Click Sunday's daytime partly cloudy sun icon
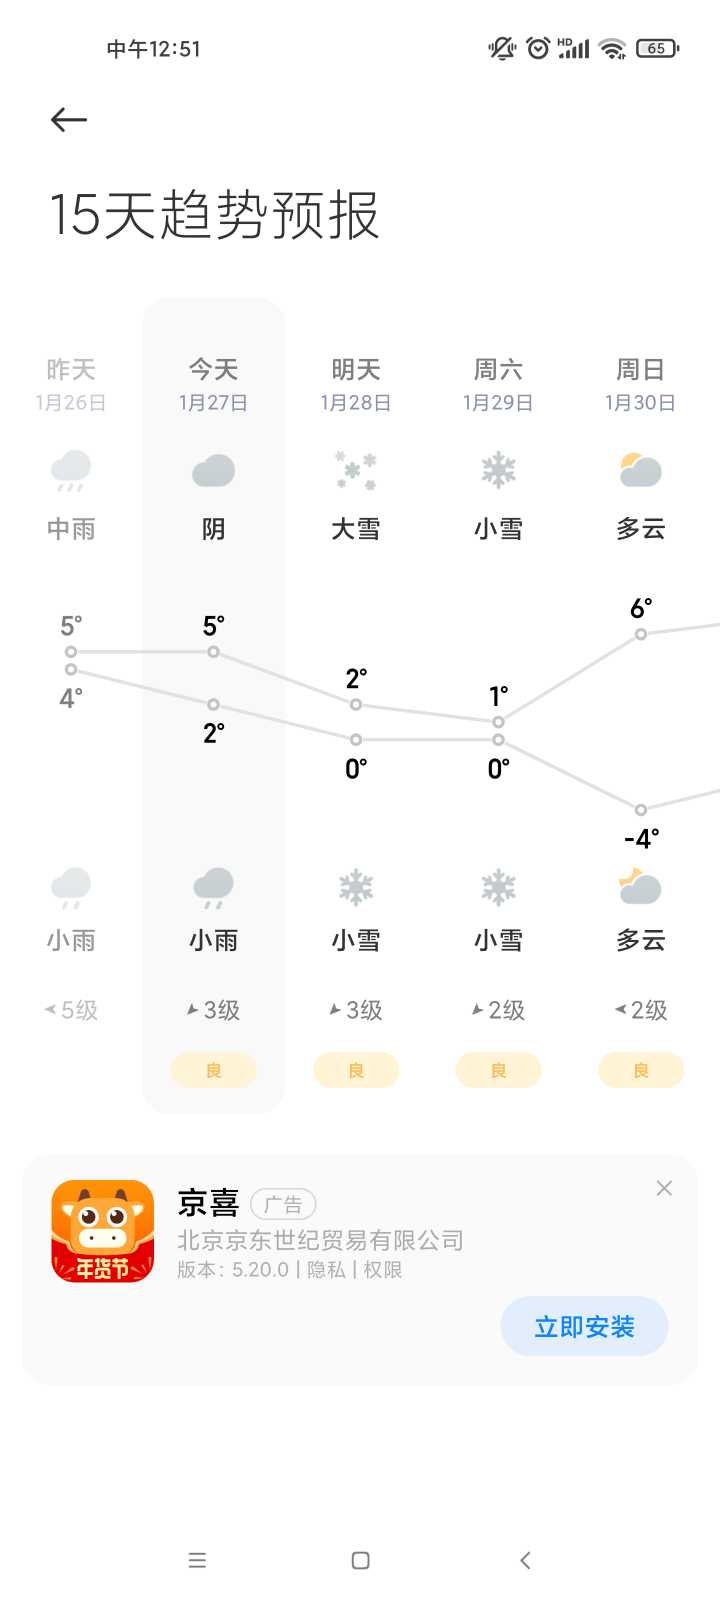720x1600 pixels. pos(640,469)
